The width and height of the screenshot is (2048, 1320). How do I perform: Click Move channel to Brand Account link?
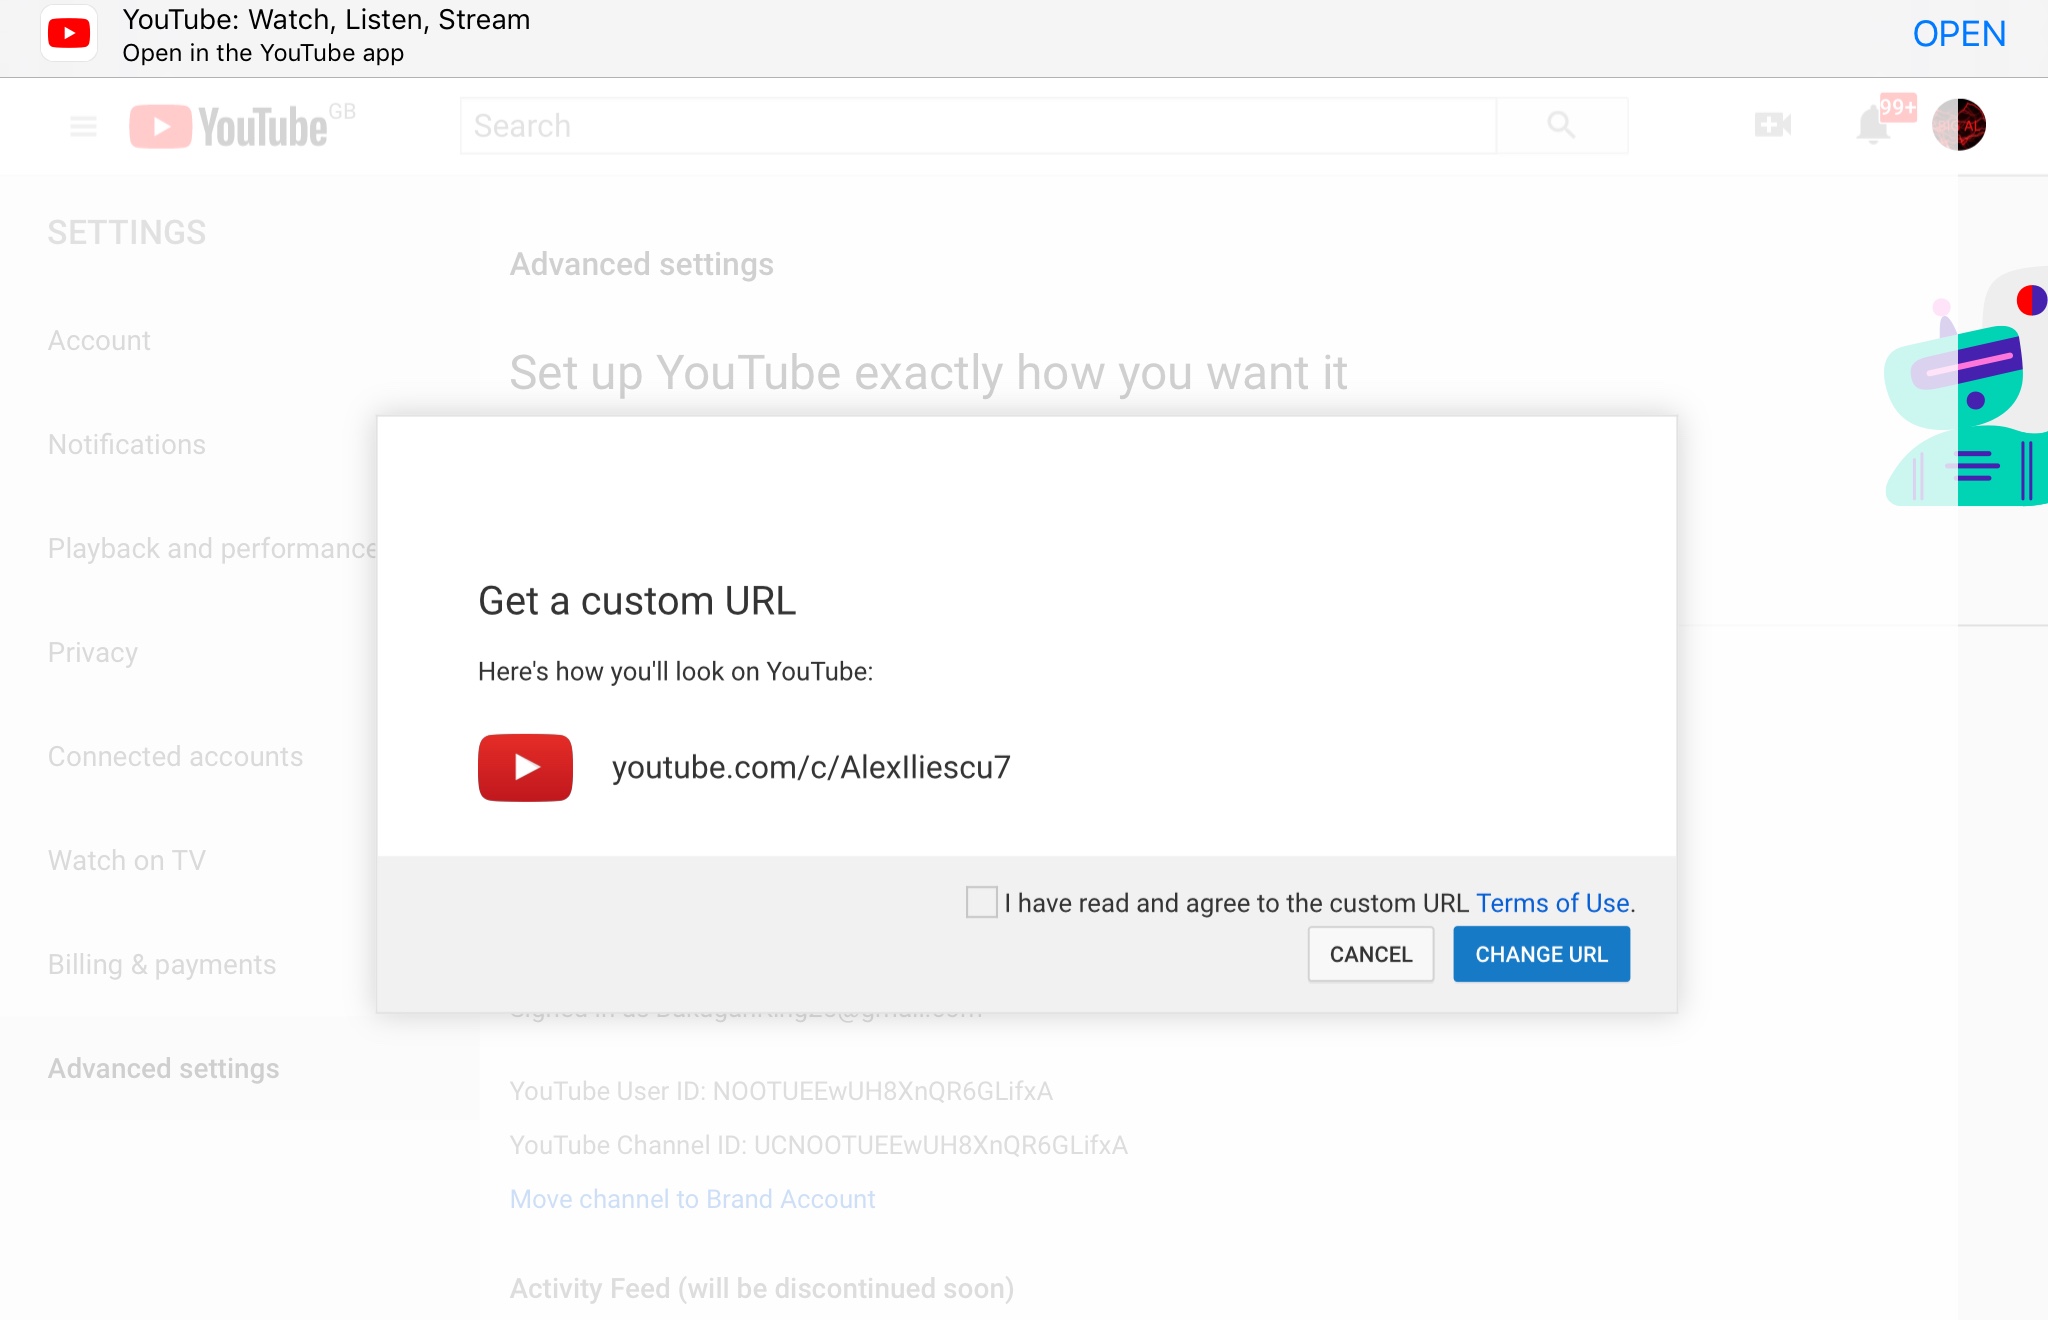(x=692, y=1199)
